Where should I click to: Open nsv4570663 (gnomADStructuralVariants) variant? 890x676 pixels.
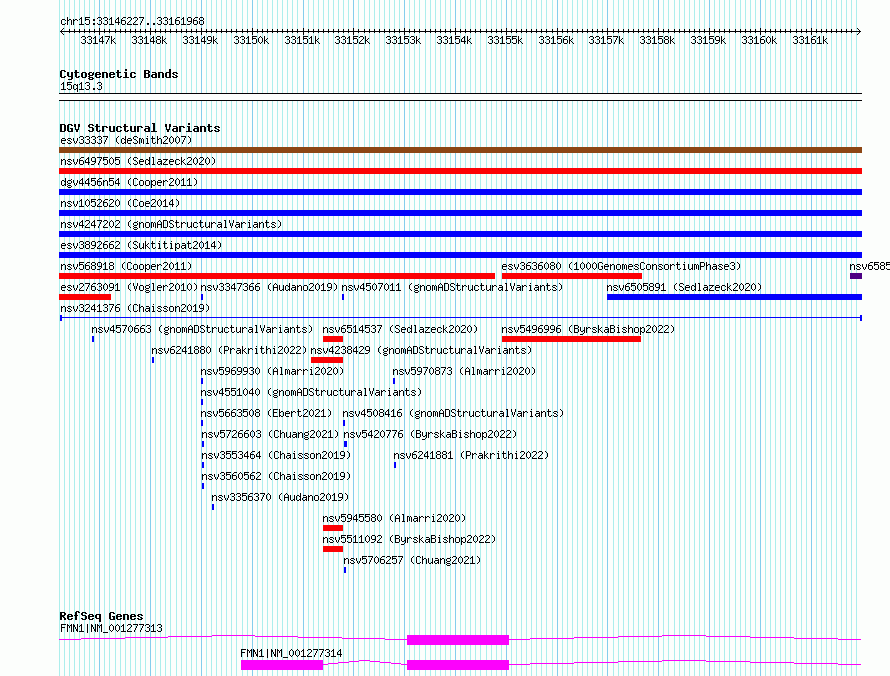pyautogui.click(x=202, y=329)
